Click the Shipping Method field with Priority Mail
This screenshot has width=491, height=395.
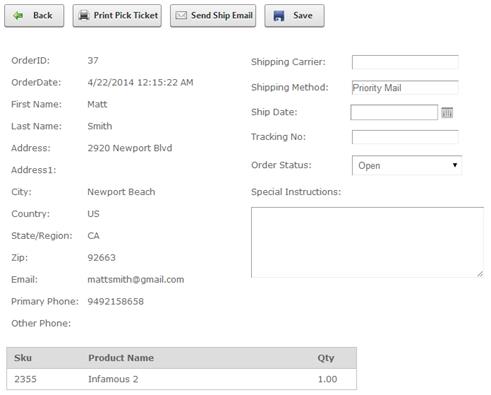[x=405, y=88]
